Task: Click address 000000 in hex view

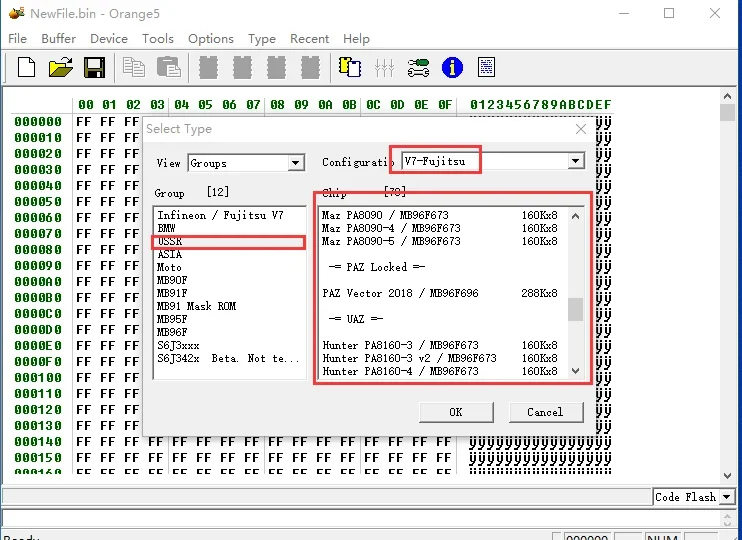Action: [x=38, y=122]
